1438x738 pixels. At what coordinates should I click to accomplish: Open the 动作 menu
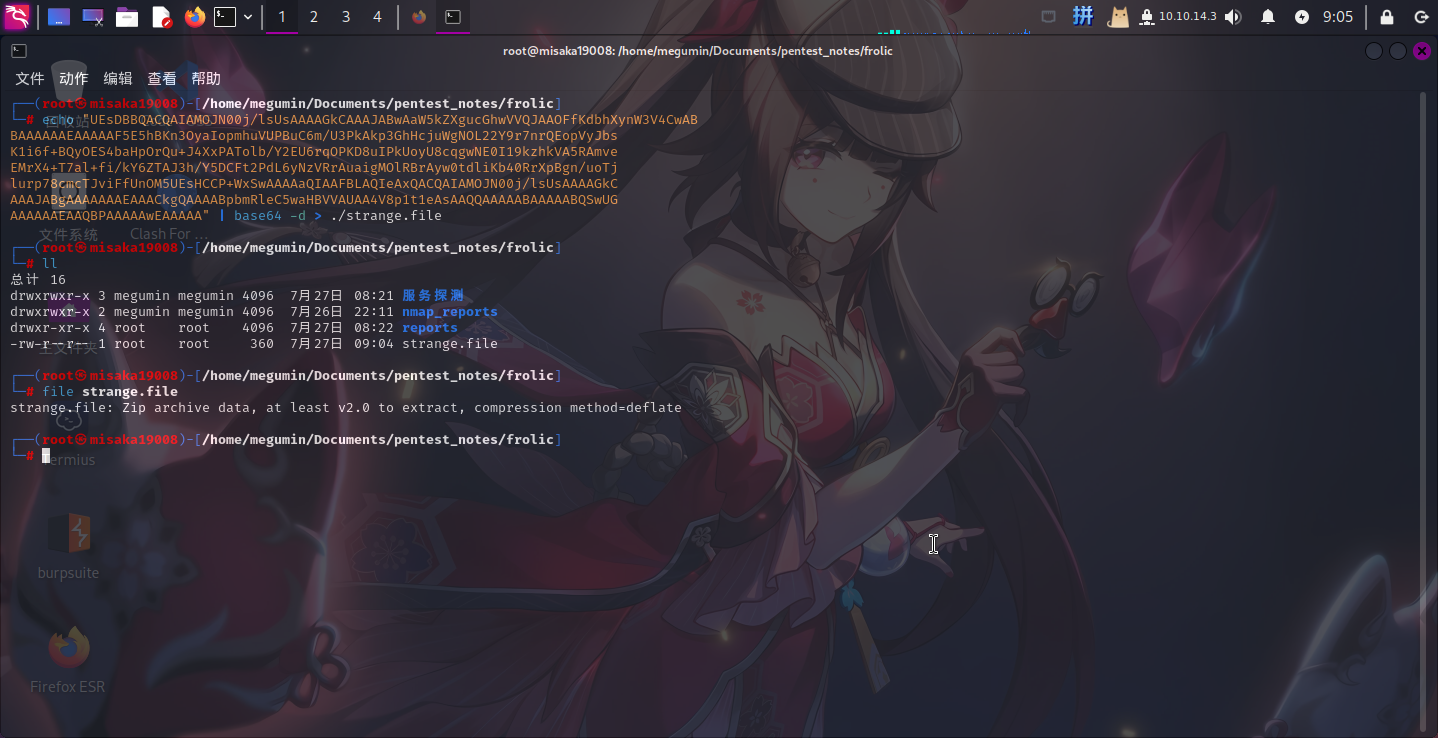pyautogui.click(x=74, y=79)
